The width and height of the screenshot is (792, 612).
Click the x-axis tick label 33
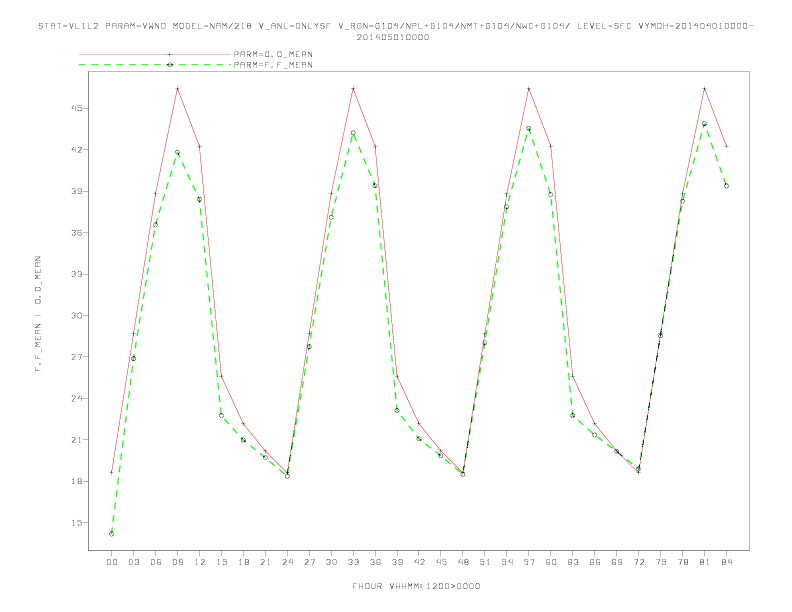click(353, 562)
